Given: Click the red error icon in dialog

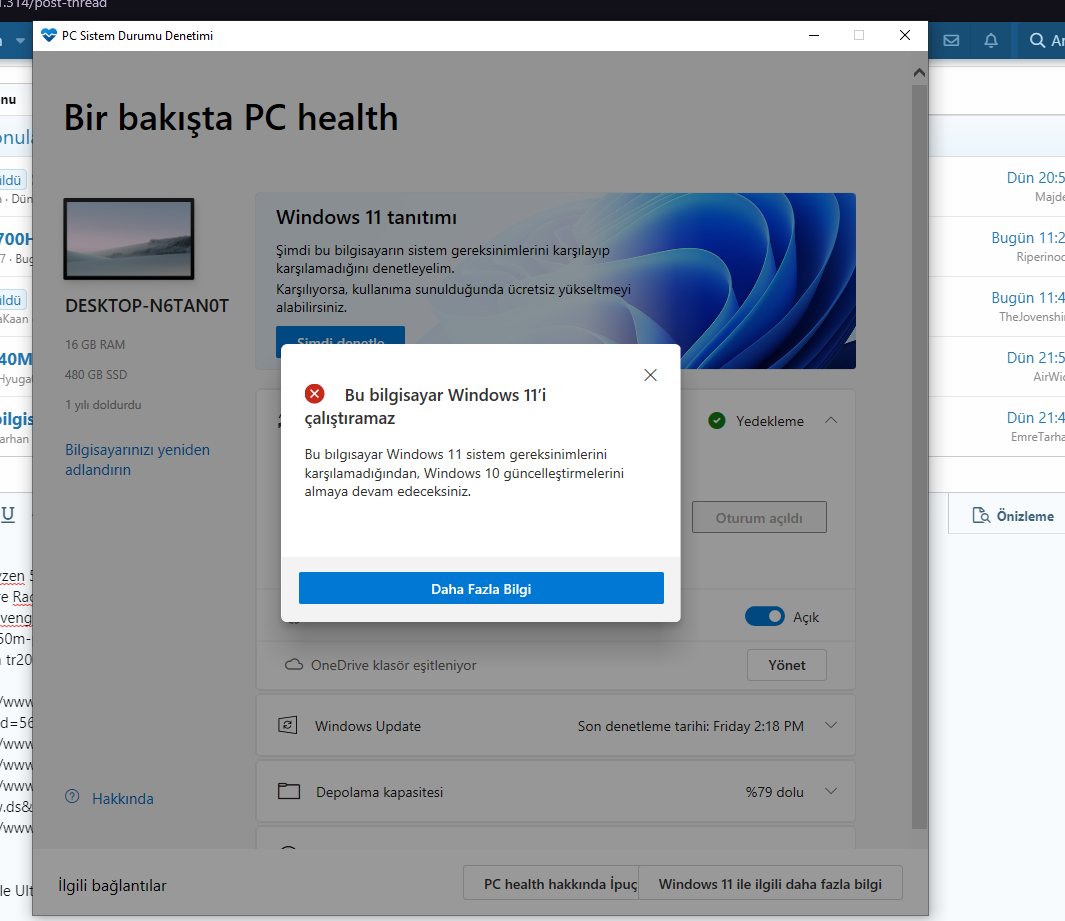Looking at the screenshot, I should (x=314, y=394).
